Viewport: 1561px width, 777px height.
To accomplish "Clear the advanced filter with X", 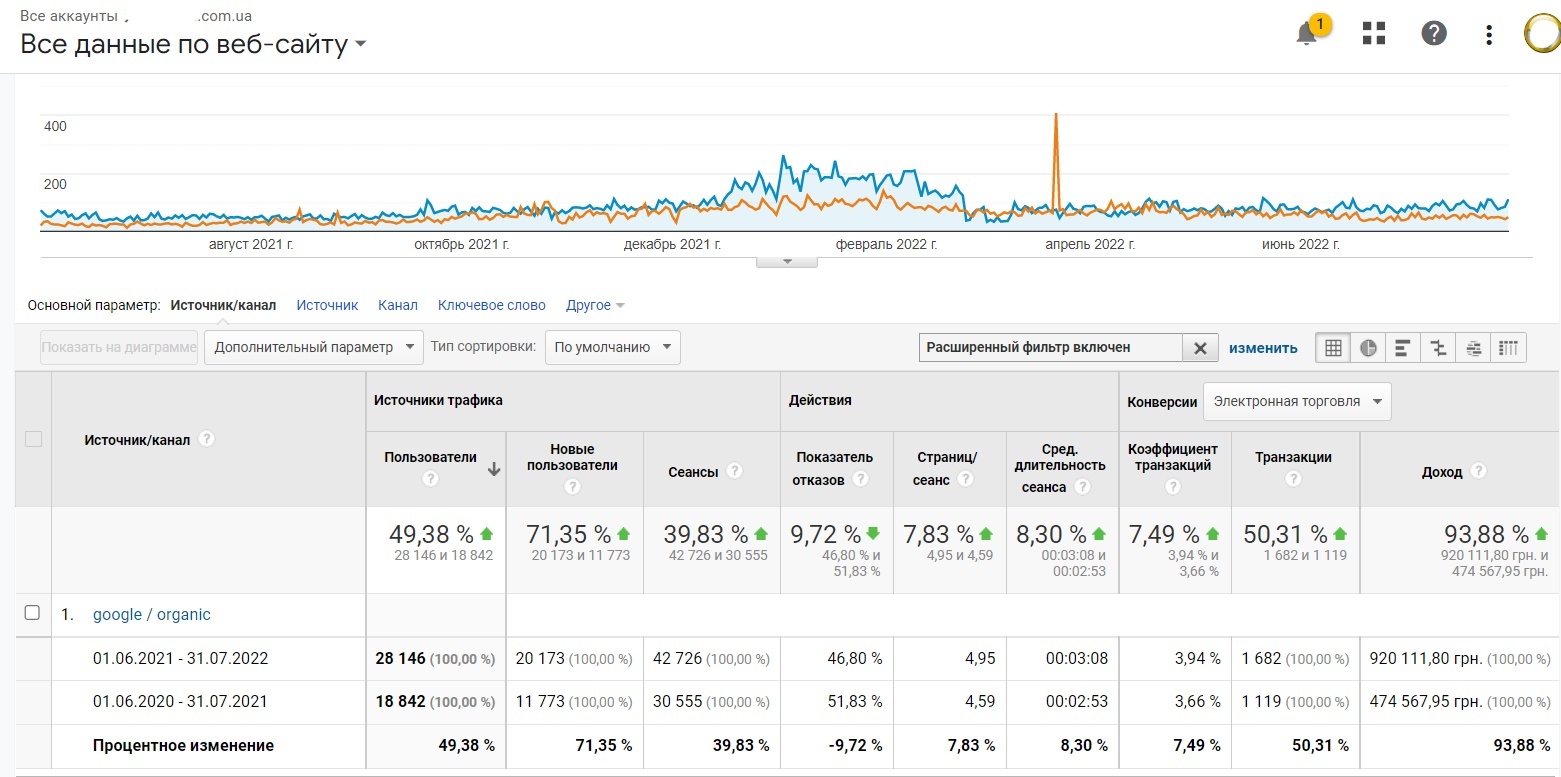I will 1200,348.
